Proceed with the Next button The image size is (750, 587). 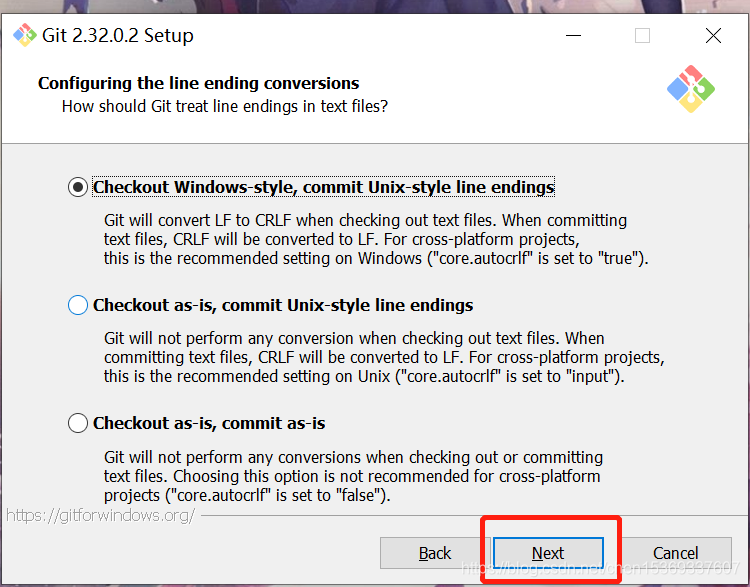pyautogui.click(x=548, y=553)
